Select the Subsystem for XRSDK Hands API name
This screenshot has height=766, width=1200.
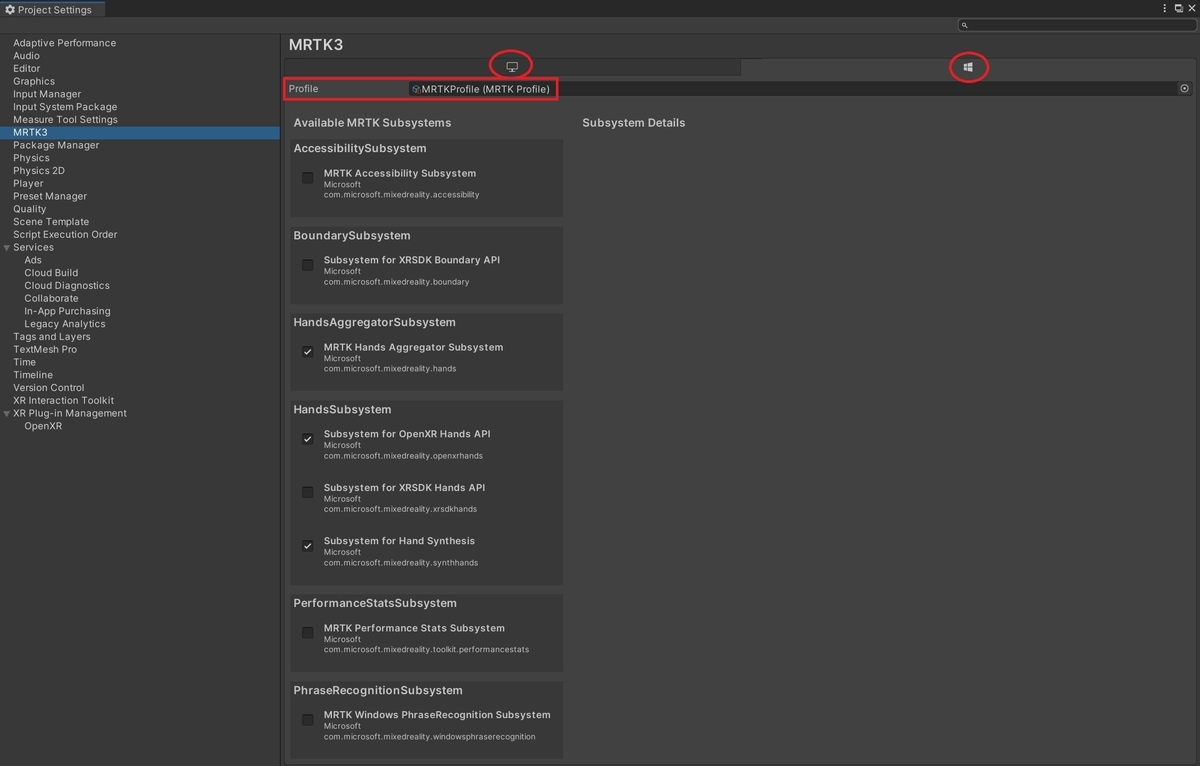404,488
